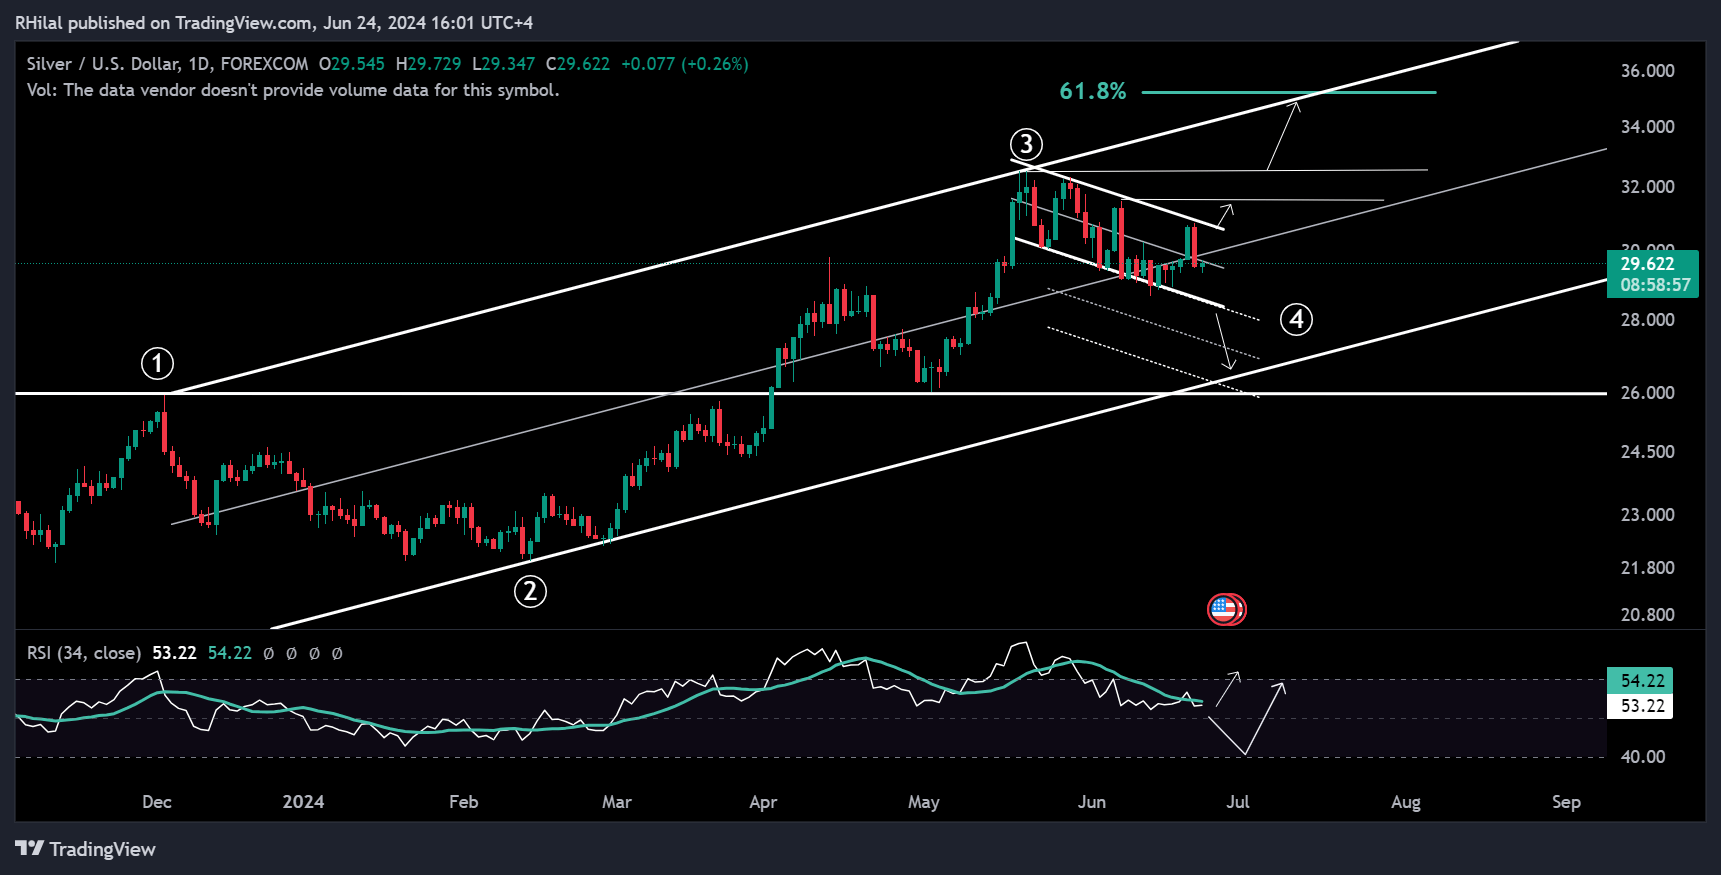The height and width of the screenshot is (875, 1721).
Task: Click the high price H29.729 value
Action: point(428,64)
